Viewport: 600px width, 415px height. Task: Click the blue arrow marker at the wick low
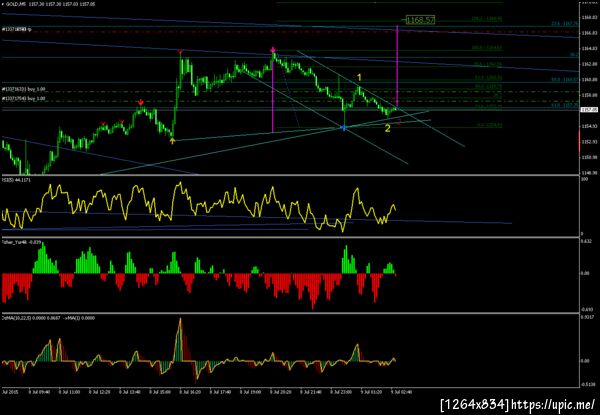pyautogui.click(x=344, y=129)
